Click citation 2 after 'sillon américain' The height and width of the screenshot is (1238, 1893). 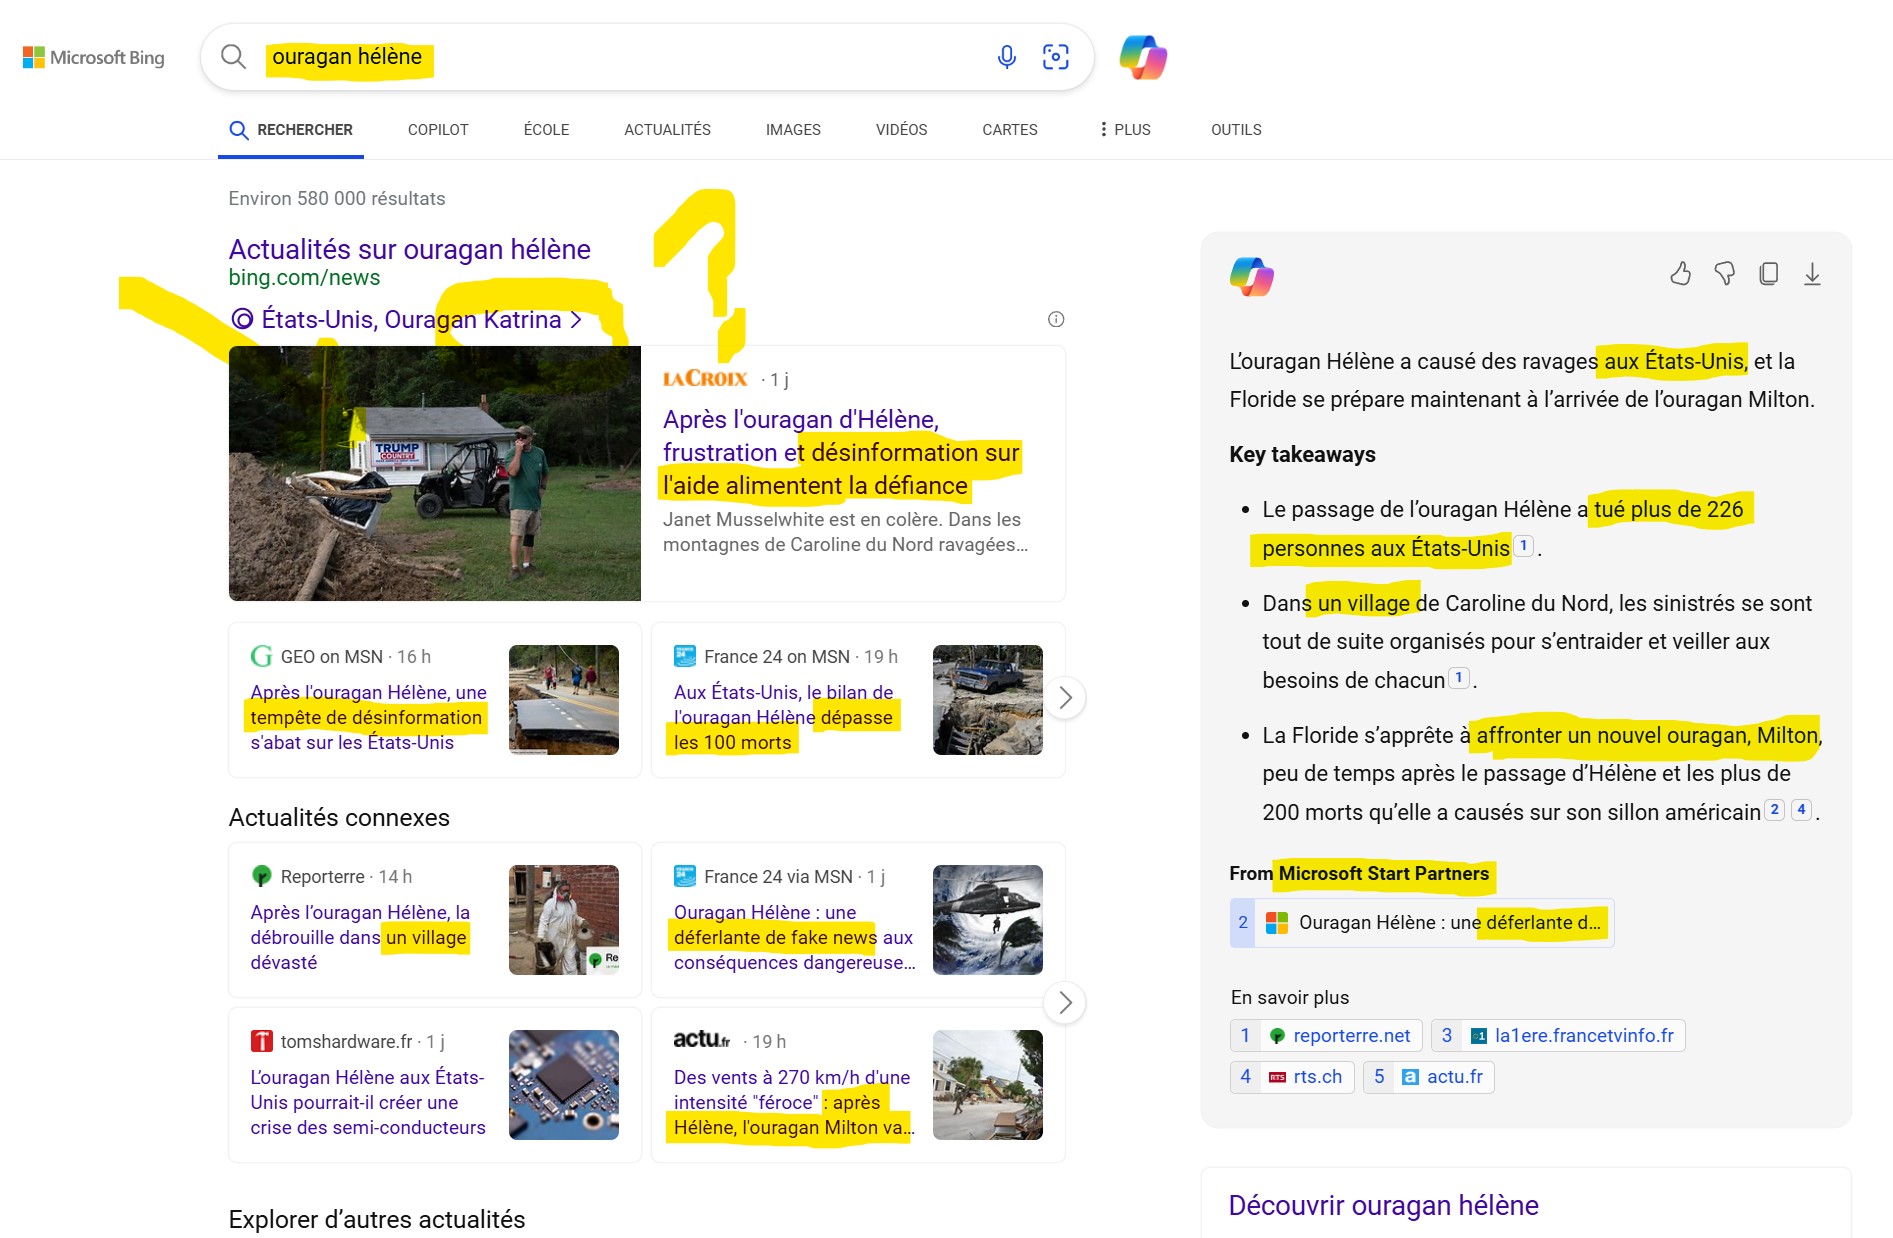coord(1775,810)
